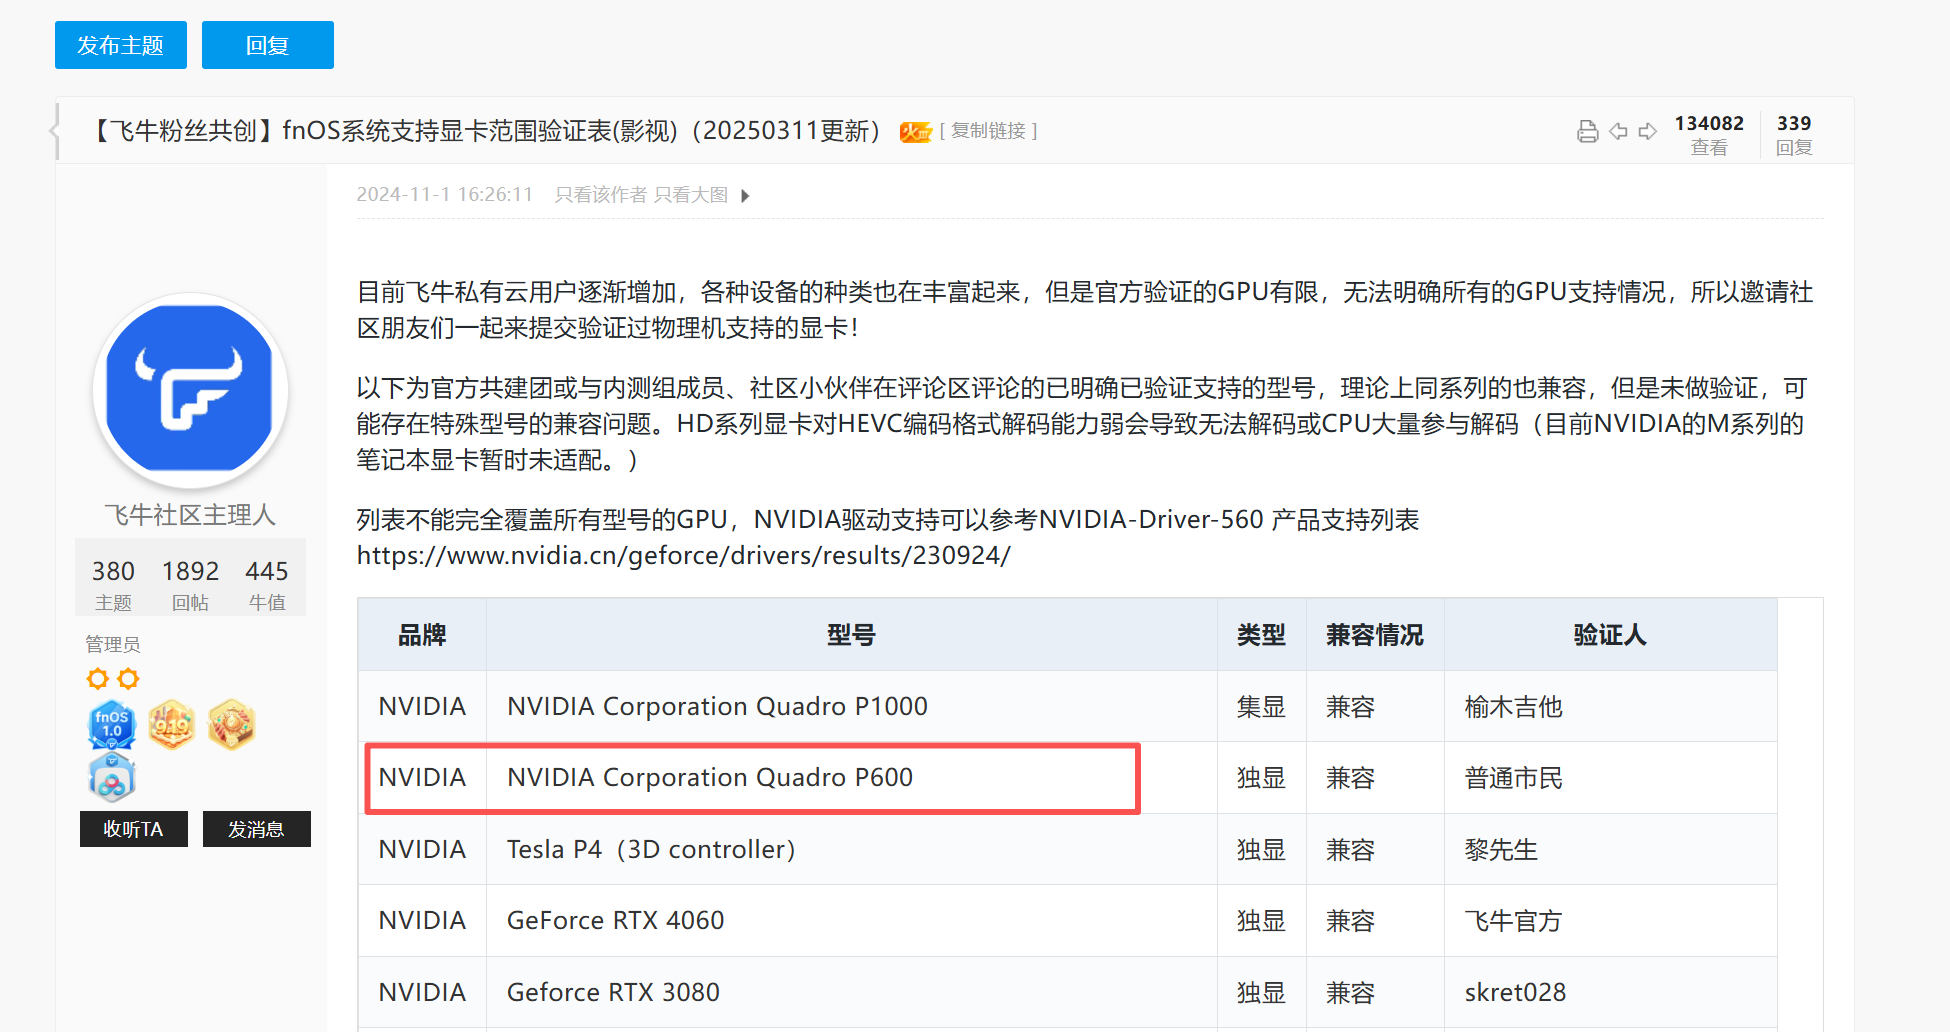Click the blue 回复 button
The height and width of the screenshot is (1032, 1950).
pos(268,45)
